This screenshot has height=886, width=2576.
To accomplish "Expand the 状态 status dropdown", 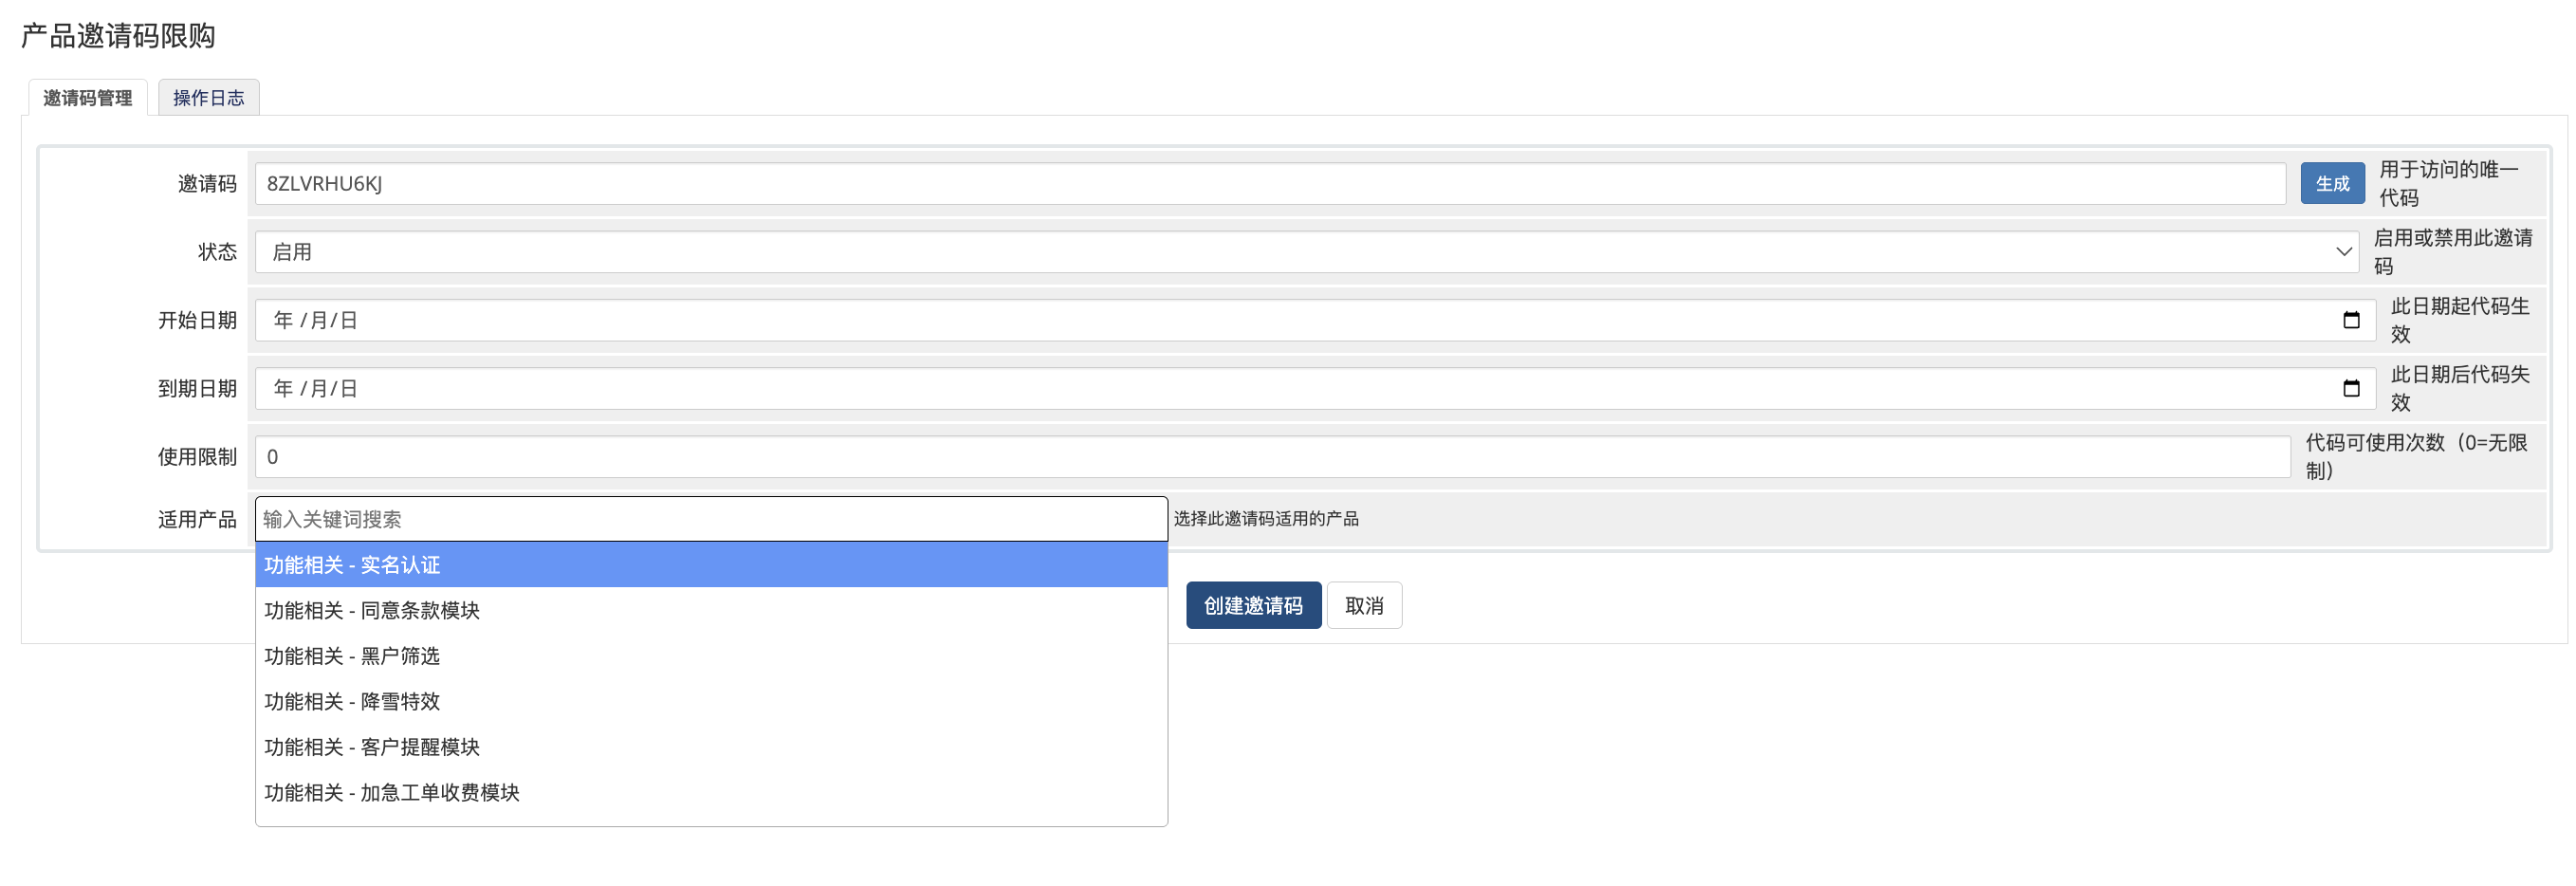I will (x=1300, y=252).
